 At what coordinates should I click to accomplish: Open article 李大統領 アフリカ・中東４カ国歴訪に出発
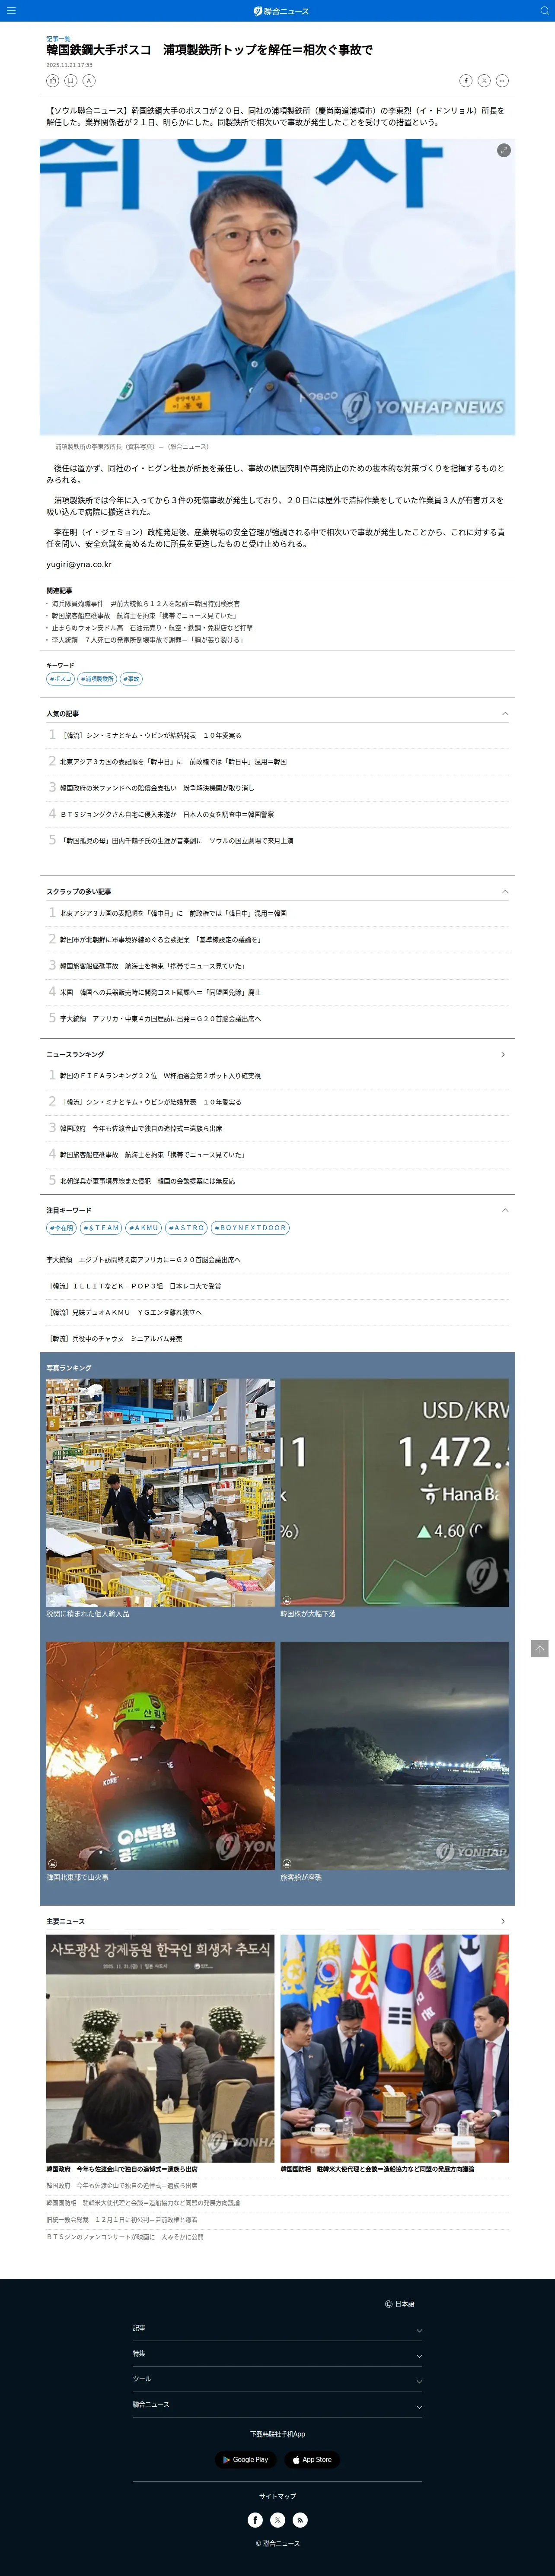coord(160,1019)
